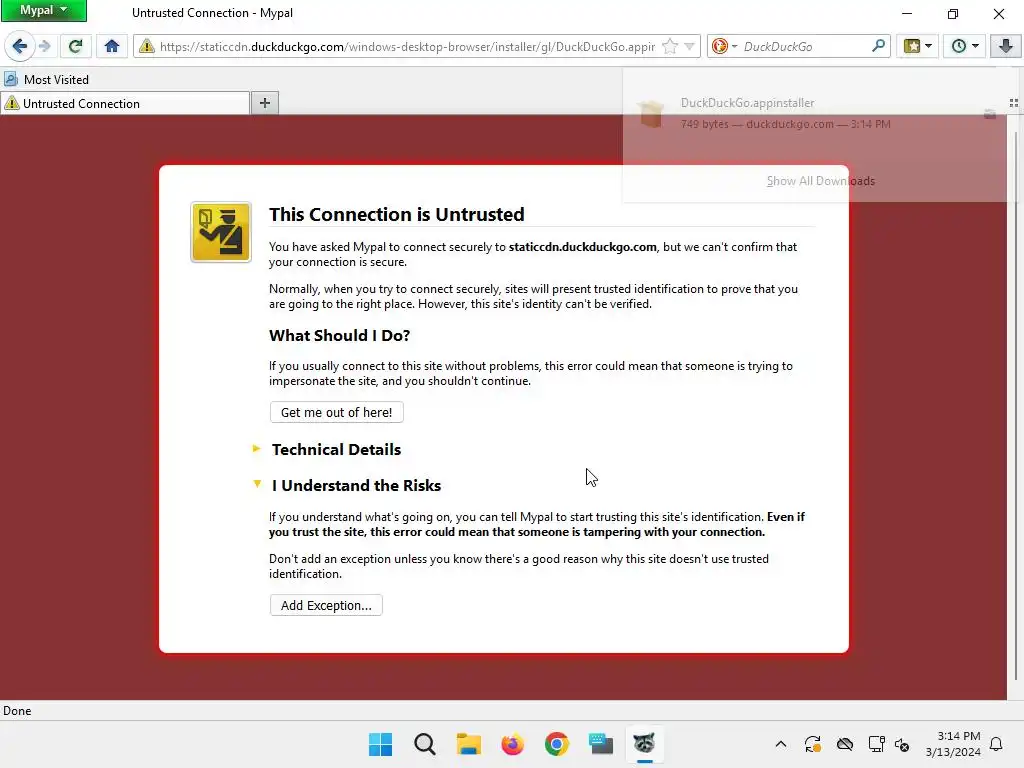Launch Firefox from the taskbar
1024x768 pixels.
513,744
